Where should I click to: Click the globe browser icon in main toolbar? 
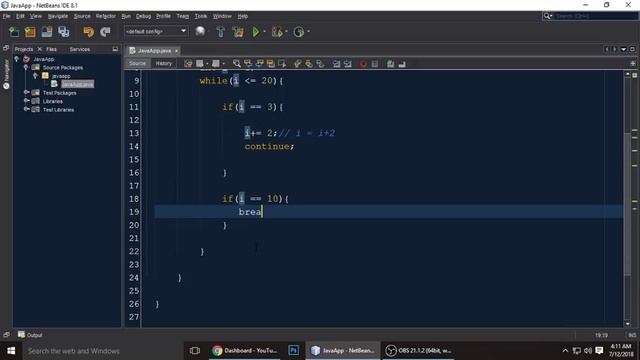(x=200, y=31)
